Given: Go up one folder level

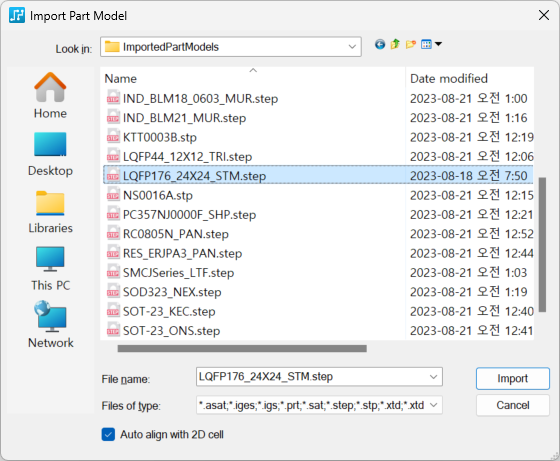Looking at the screenshot, I should (395, 44).
